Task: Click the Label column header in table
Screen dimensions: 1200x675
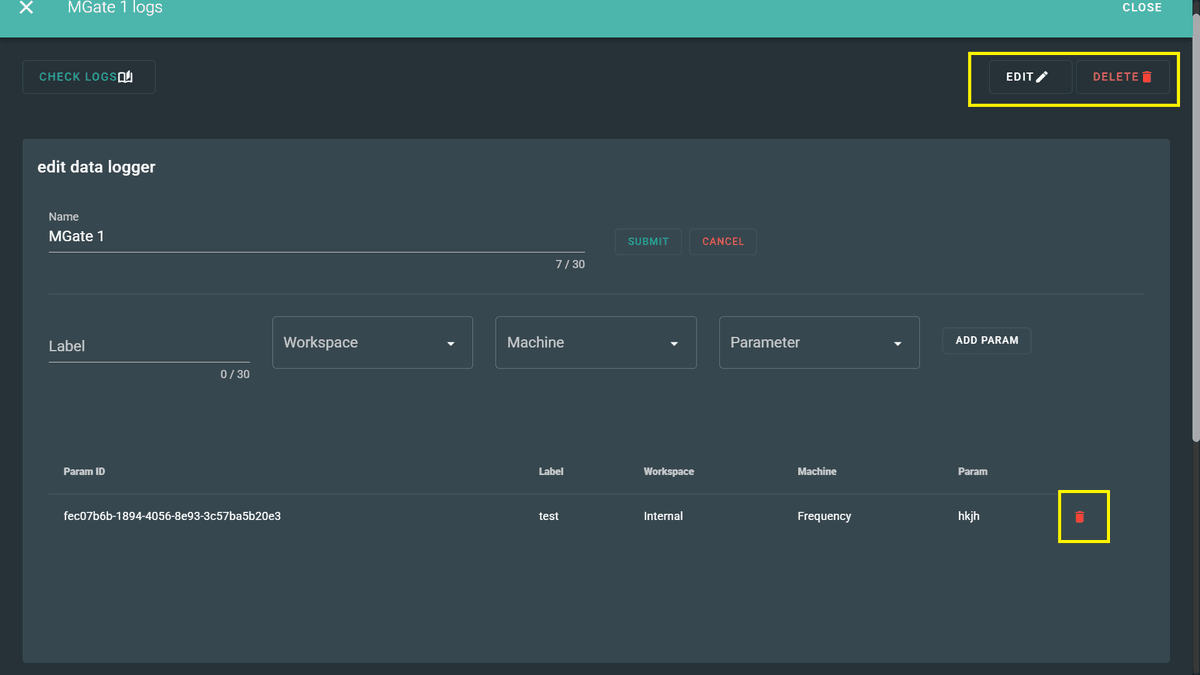Action: coord(551,472)
